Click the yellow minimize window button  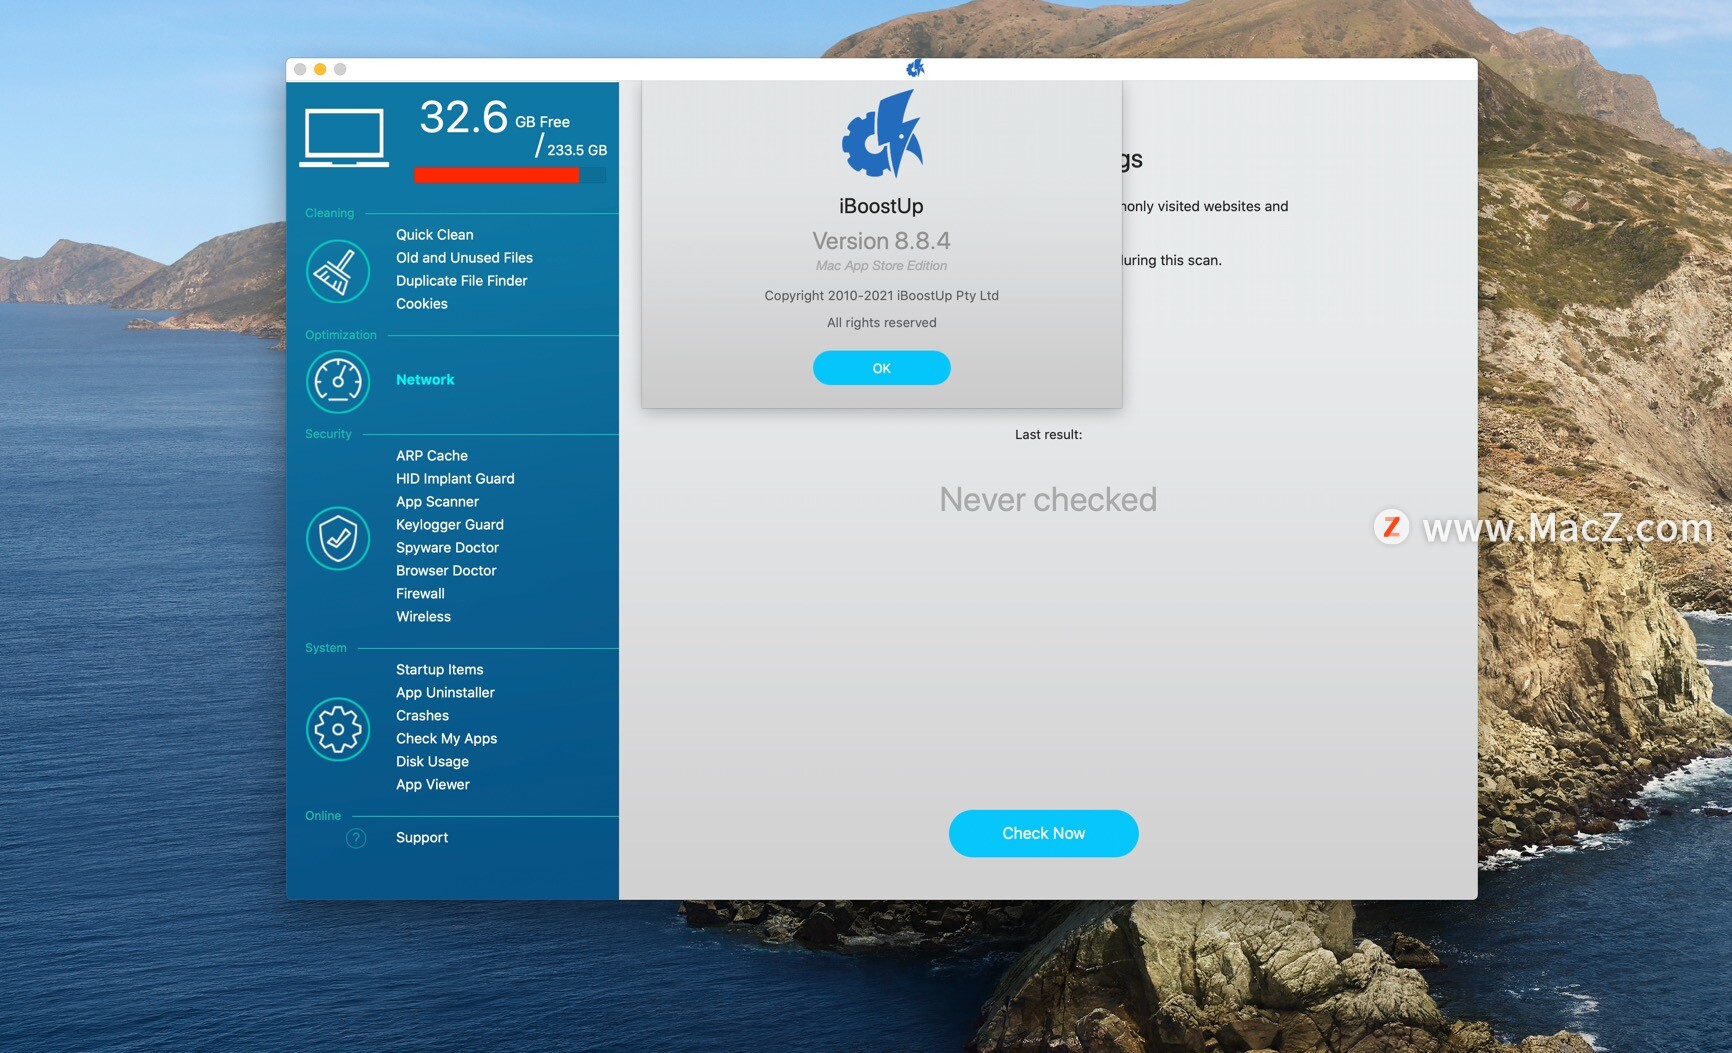pyautogui.click(x=320, y=69)
